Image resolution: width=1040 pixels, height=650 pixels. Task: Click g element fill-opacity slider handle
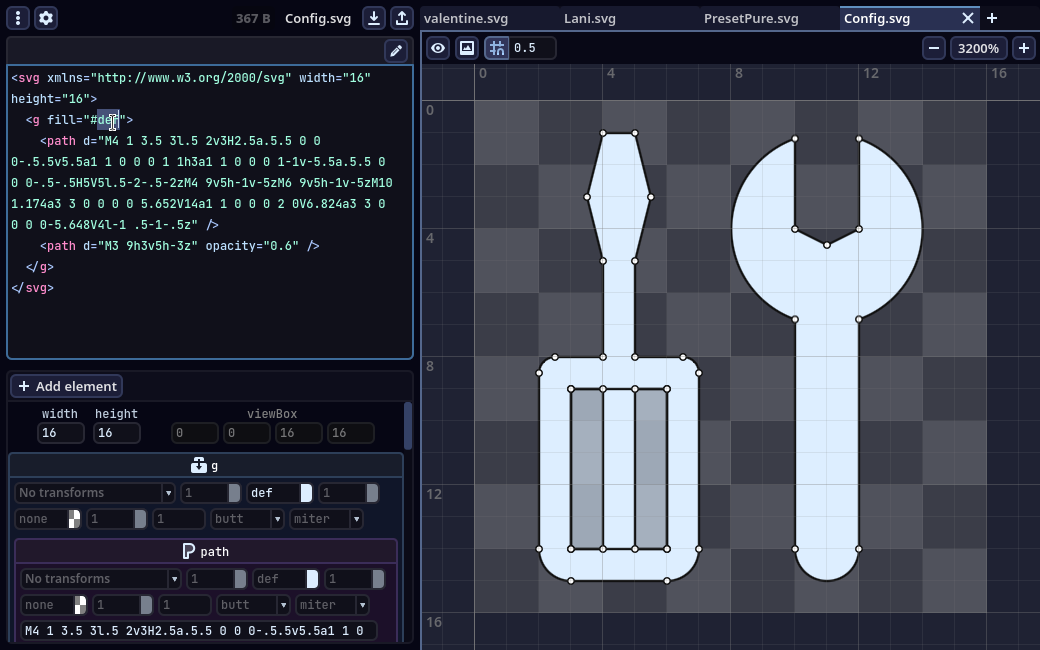372,493
